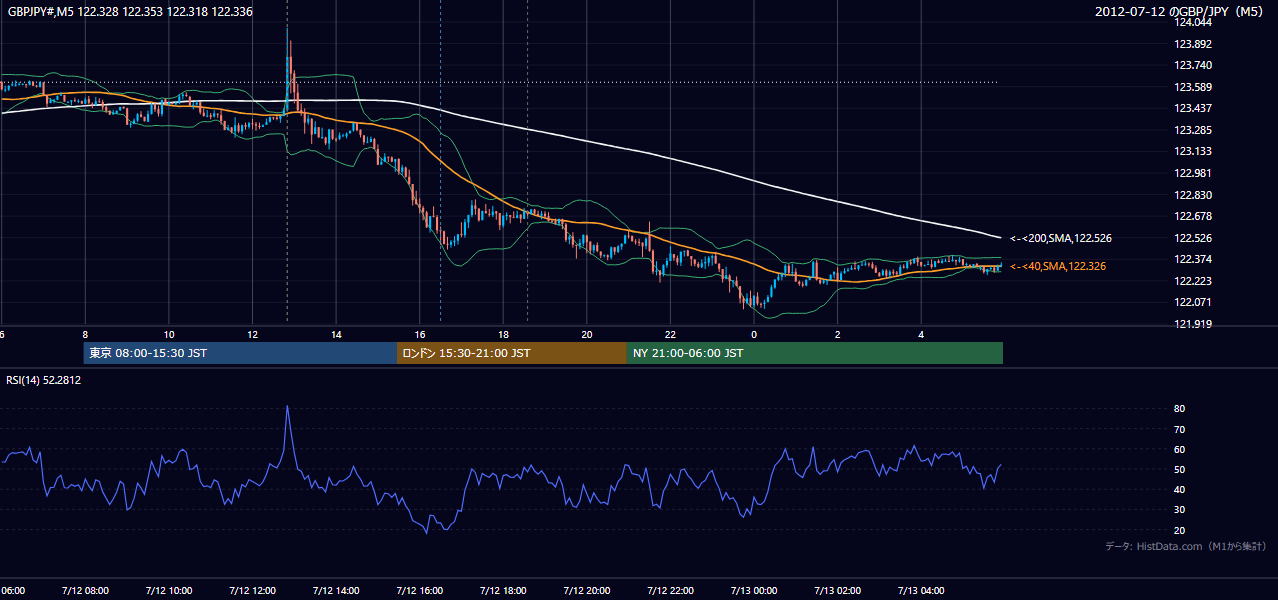Click the 7/12 20:00 bottom date label
Image resolution: width=1278 pixels, height=600 pixels.
[x=587, y=590]
